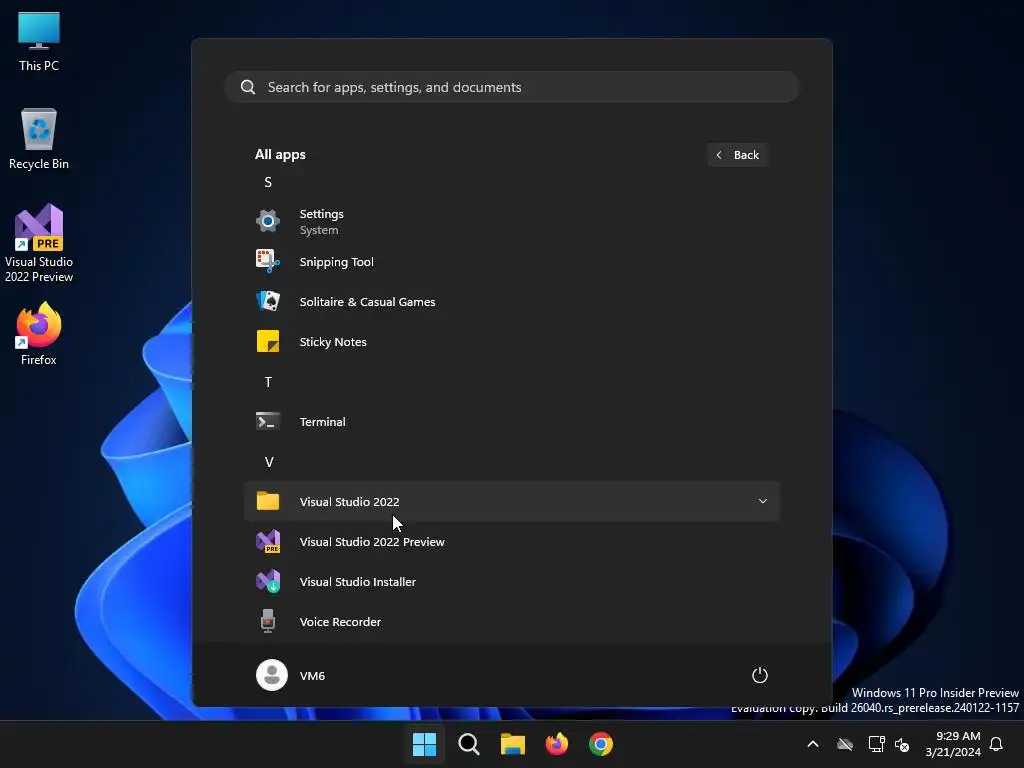Jump to letter V section header
The height and width of the screenshot is (768, 1024).
(x=268, y=462)
